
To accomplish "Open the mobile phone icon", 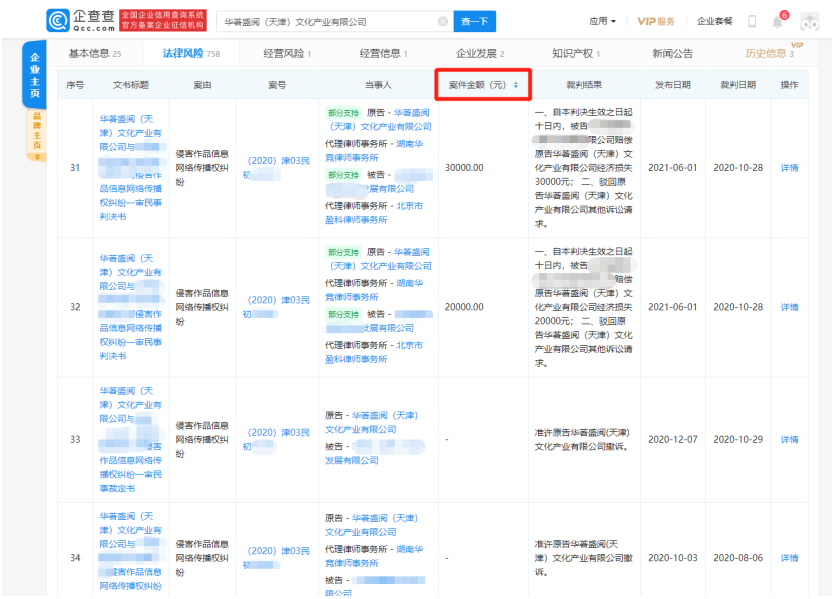I will 752,21.
